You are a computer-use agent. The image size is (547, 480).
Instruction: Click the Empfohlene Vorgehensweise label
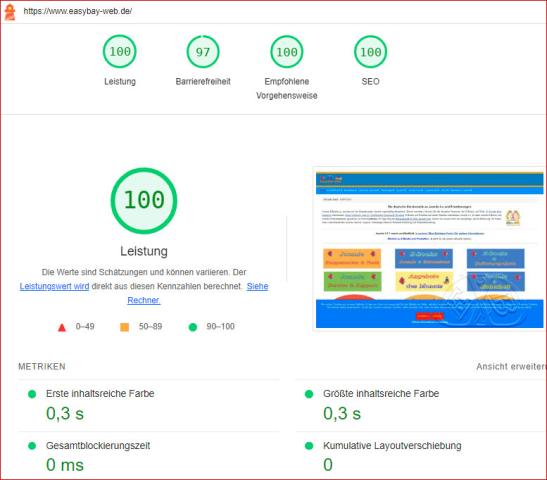(287, 88)
